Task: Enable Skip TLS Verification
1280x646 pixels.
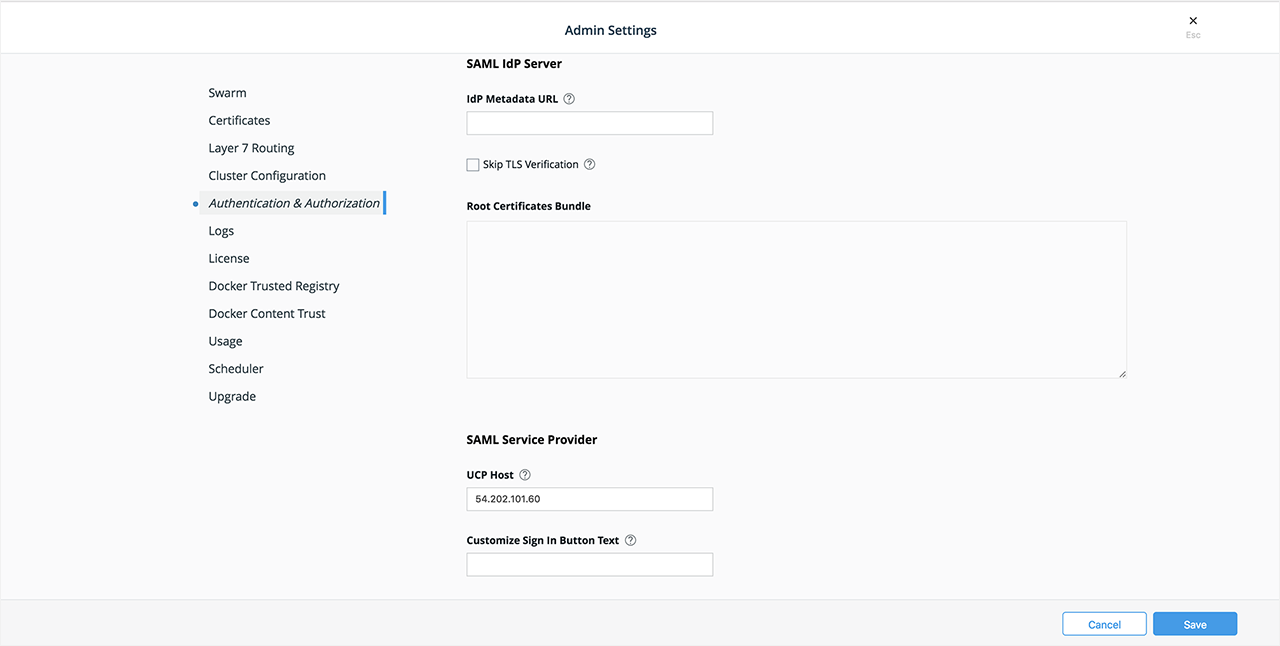Action: [x=472, y=164]
